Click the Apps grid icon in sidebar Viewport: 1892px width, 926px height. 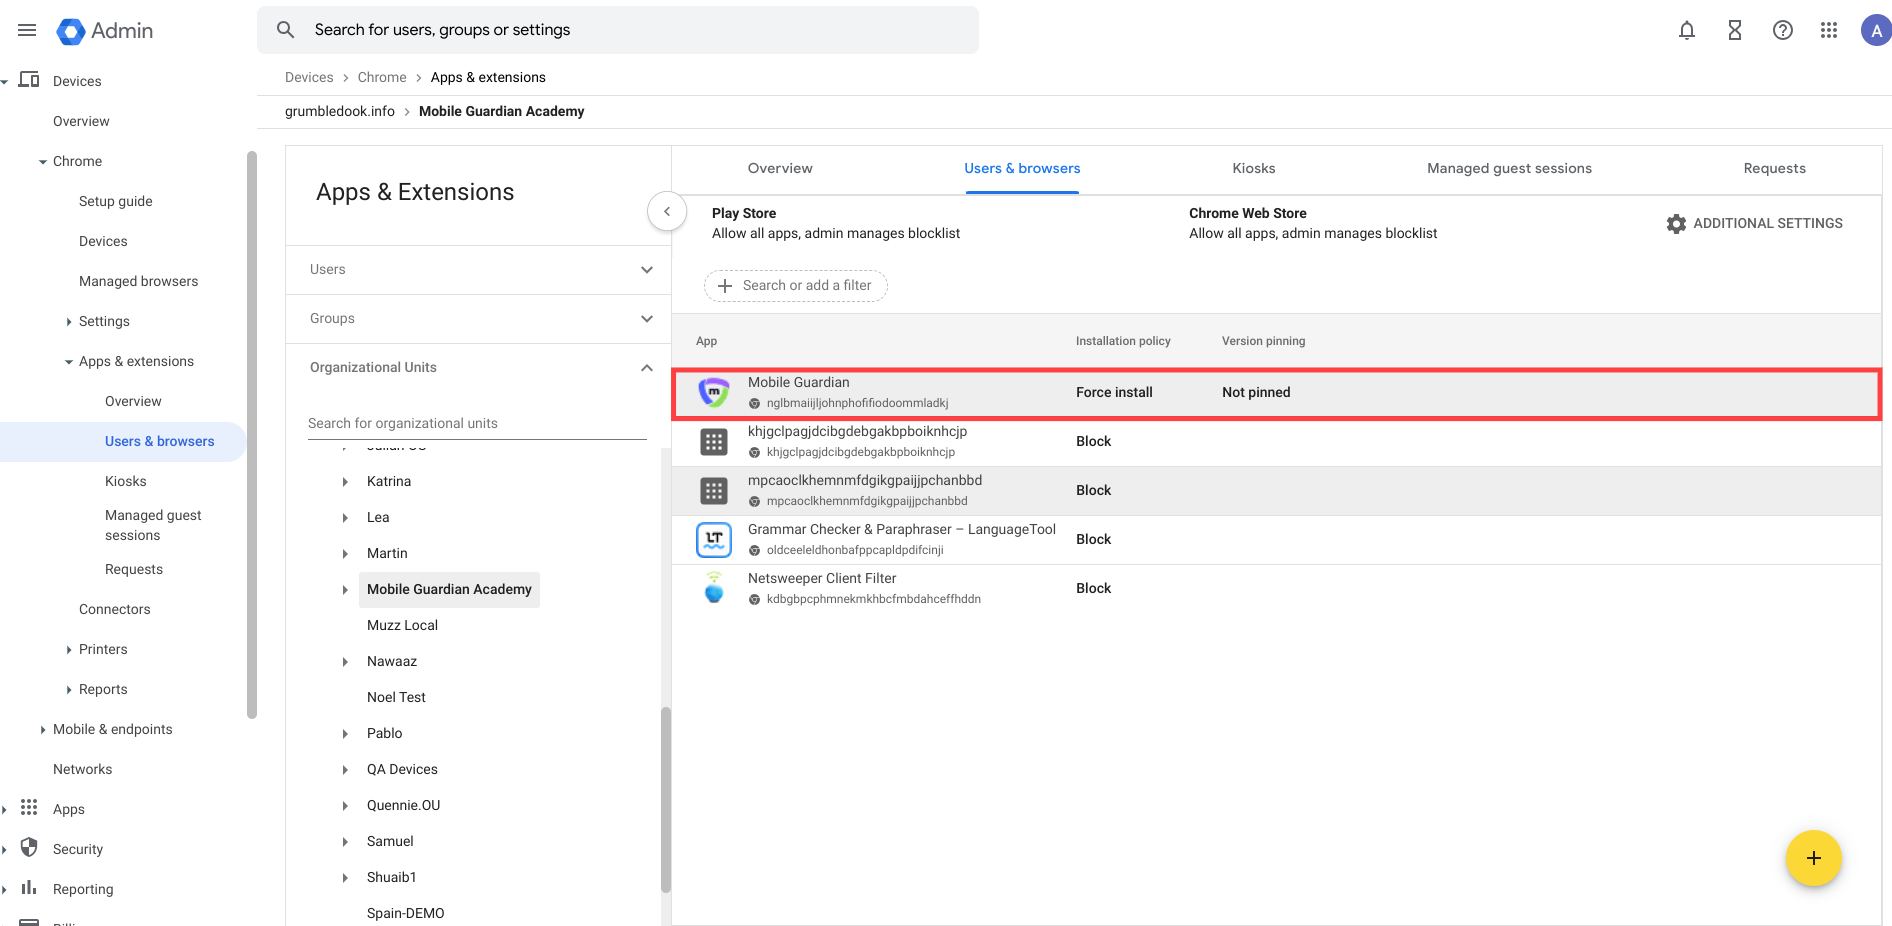[29, 807]
